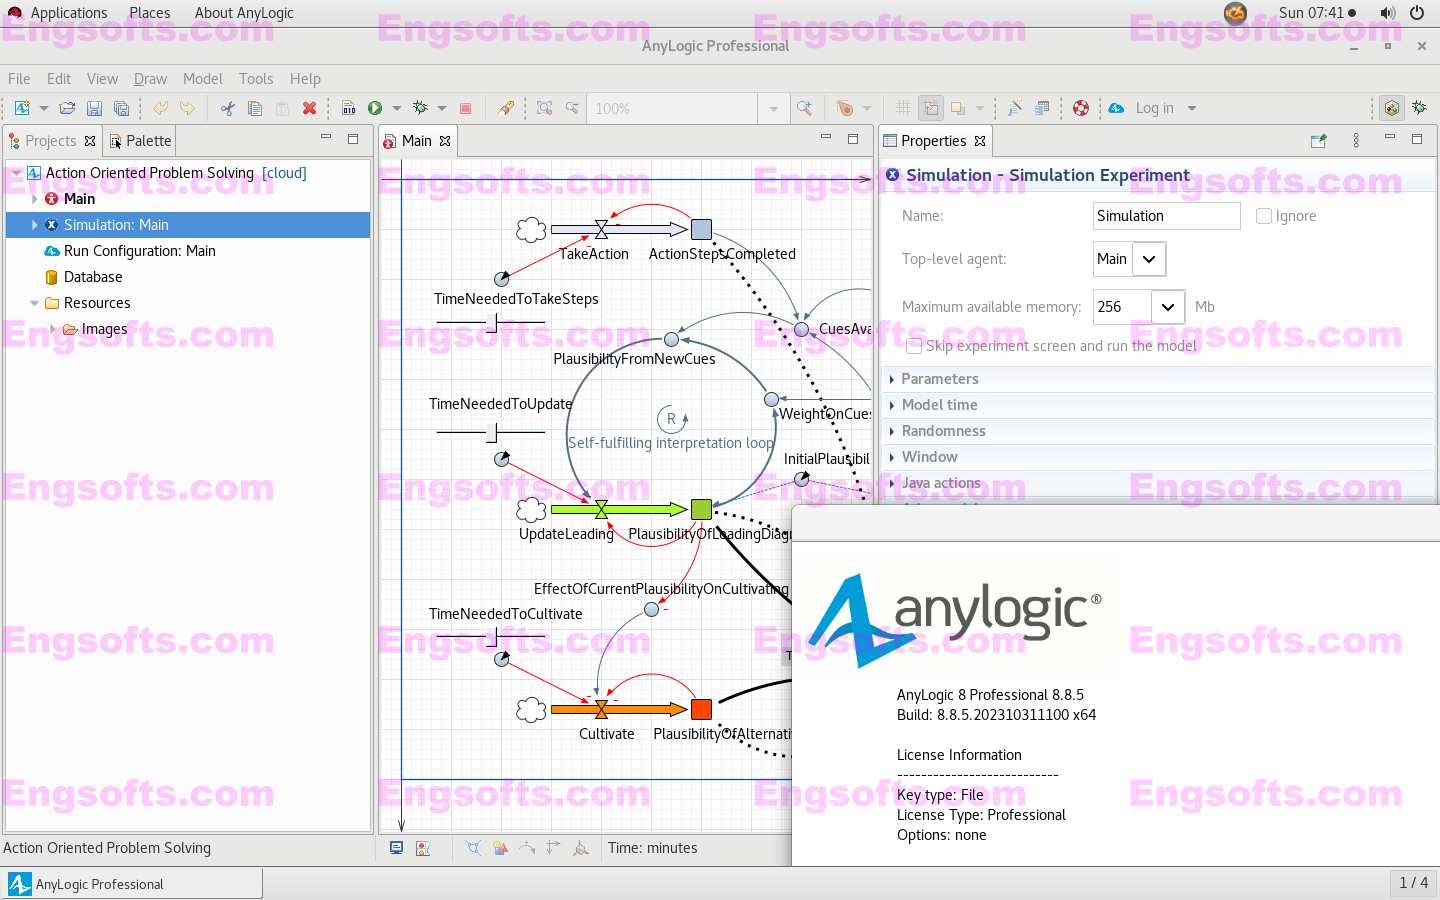1440x900 pixels.
Task: Click the shapes icon in bottom bar
Action: click(x=500, y=848)
